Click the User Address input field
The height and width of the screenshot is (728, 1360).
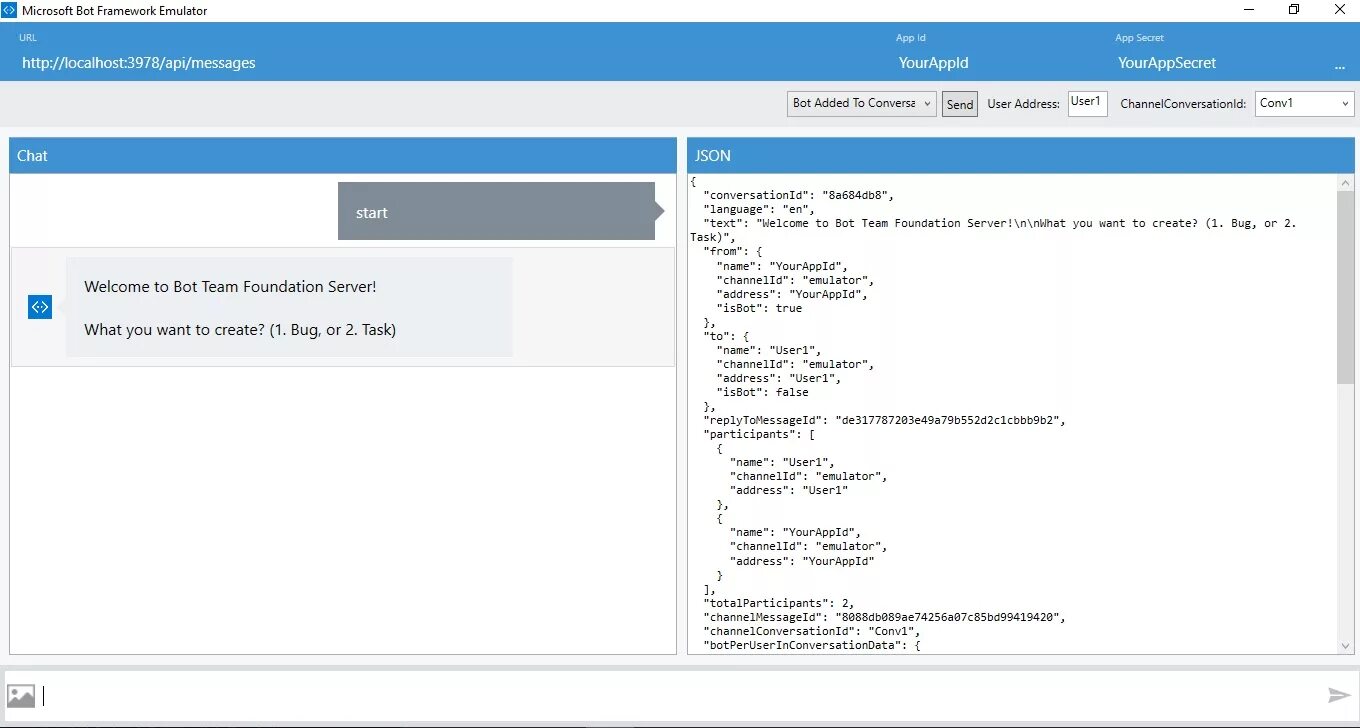point(1087,103)
